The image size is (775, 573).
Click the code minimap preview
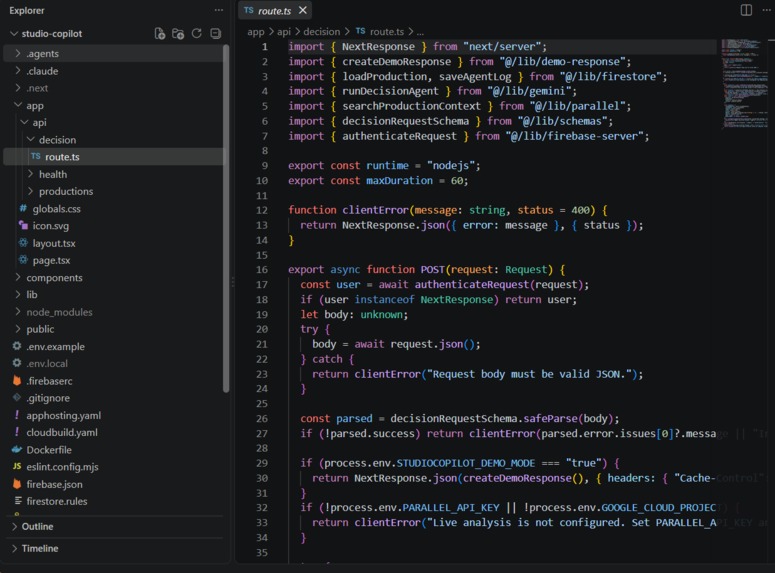pyautogui.click(x=745, y=83)
